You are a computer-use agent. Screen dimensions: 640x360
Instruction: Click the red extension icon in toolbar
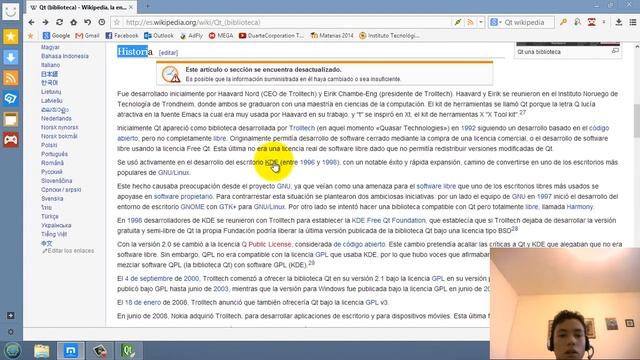click(591, 22)
